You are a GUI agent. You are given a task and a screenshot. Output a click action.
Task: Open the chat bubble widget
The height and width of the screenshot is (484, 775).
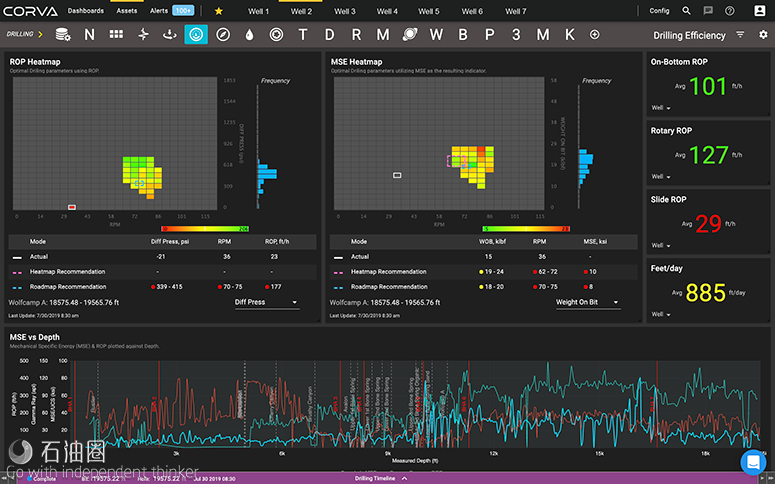click(752, 461)
